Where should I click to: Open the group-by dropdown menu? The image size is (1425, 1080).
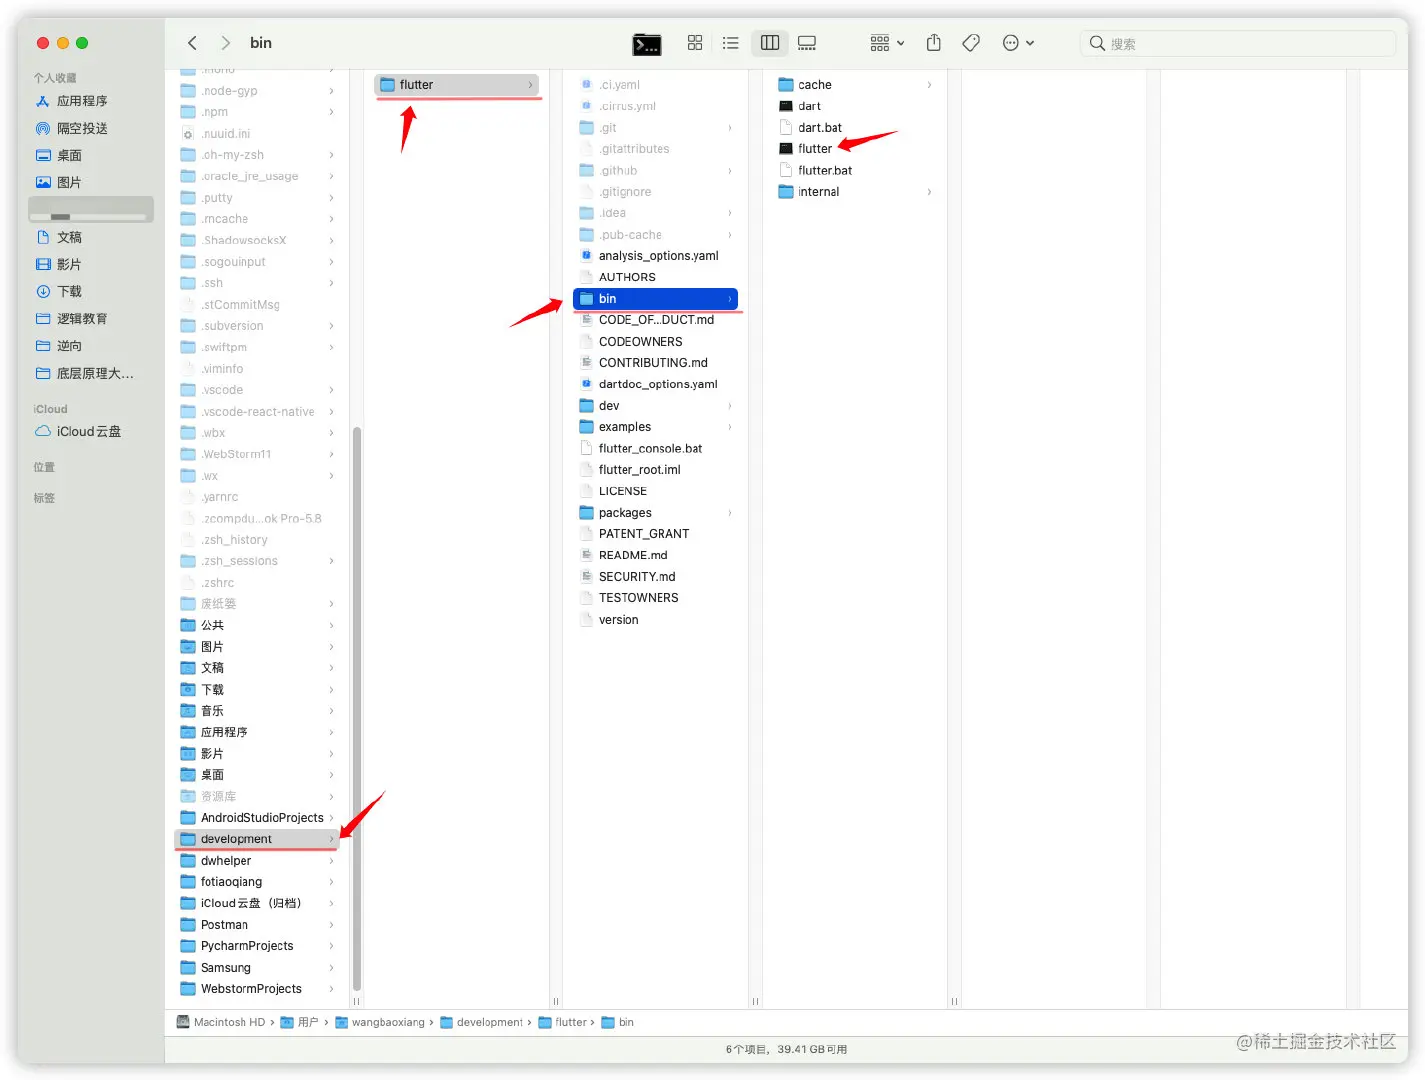(886, 43)
